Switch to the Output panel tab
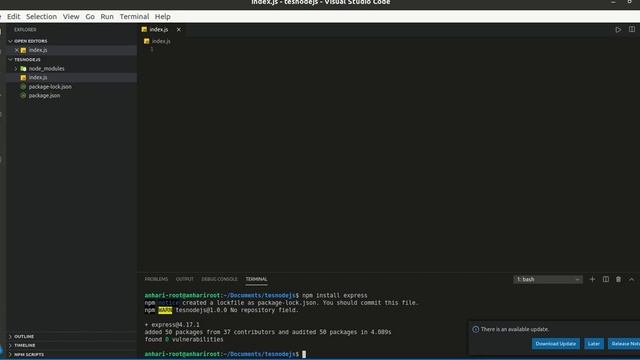Image resolution: width=640 pixels, height=360 pixels. point(184,279)
